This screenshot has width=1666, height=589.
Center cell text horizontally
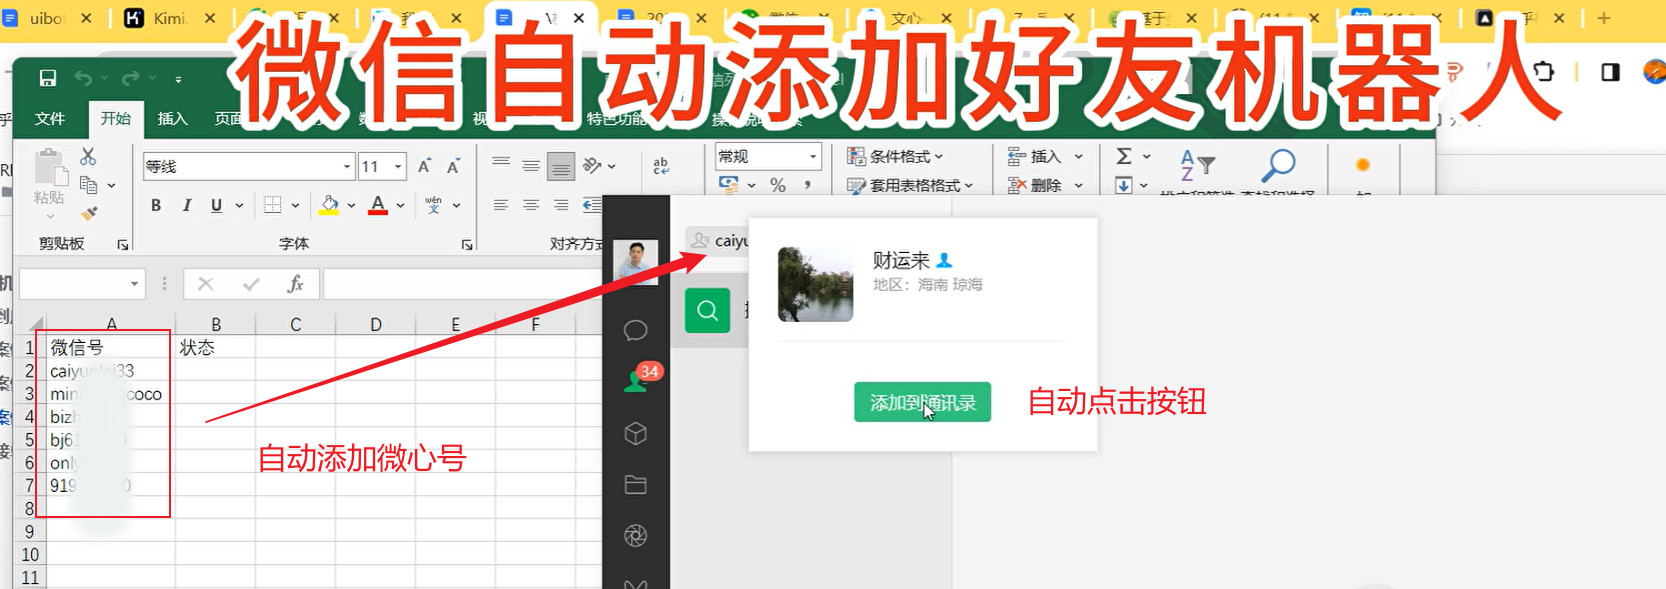pyautogui.click(x=531, y=205)
